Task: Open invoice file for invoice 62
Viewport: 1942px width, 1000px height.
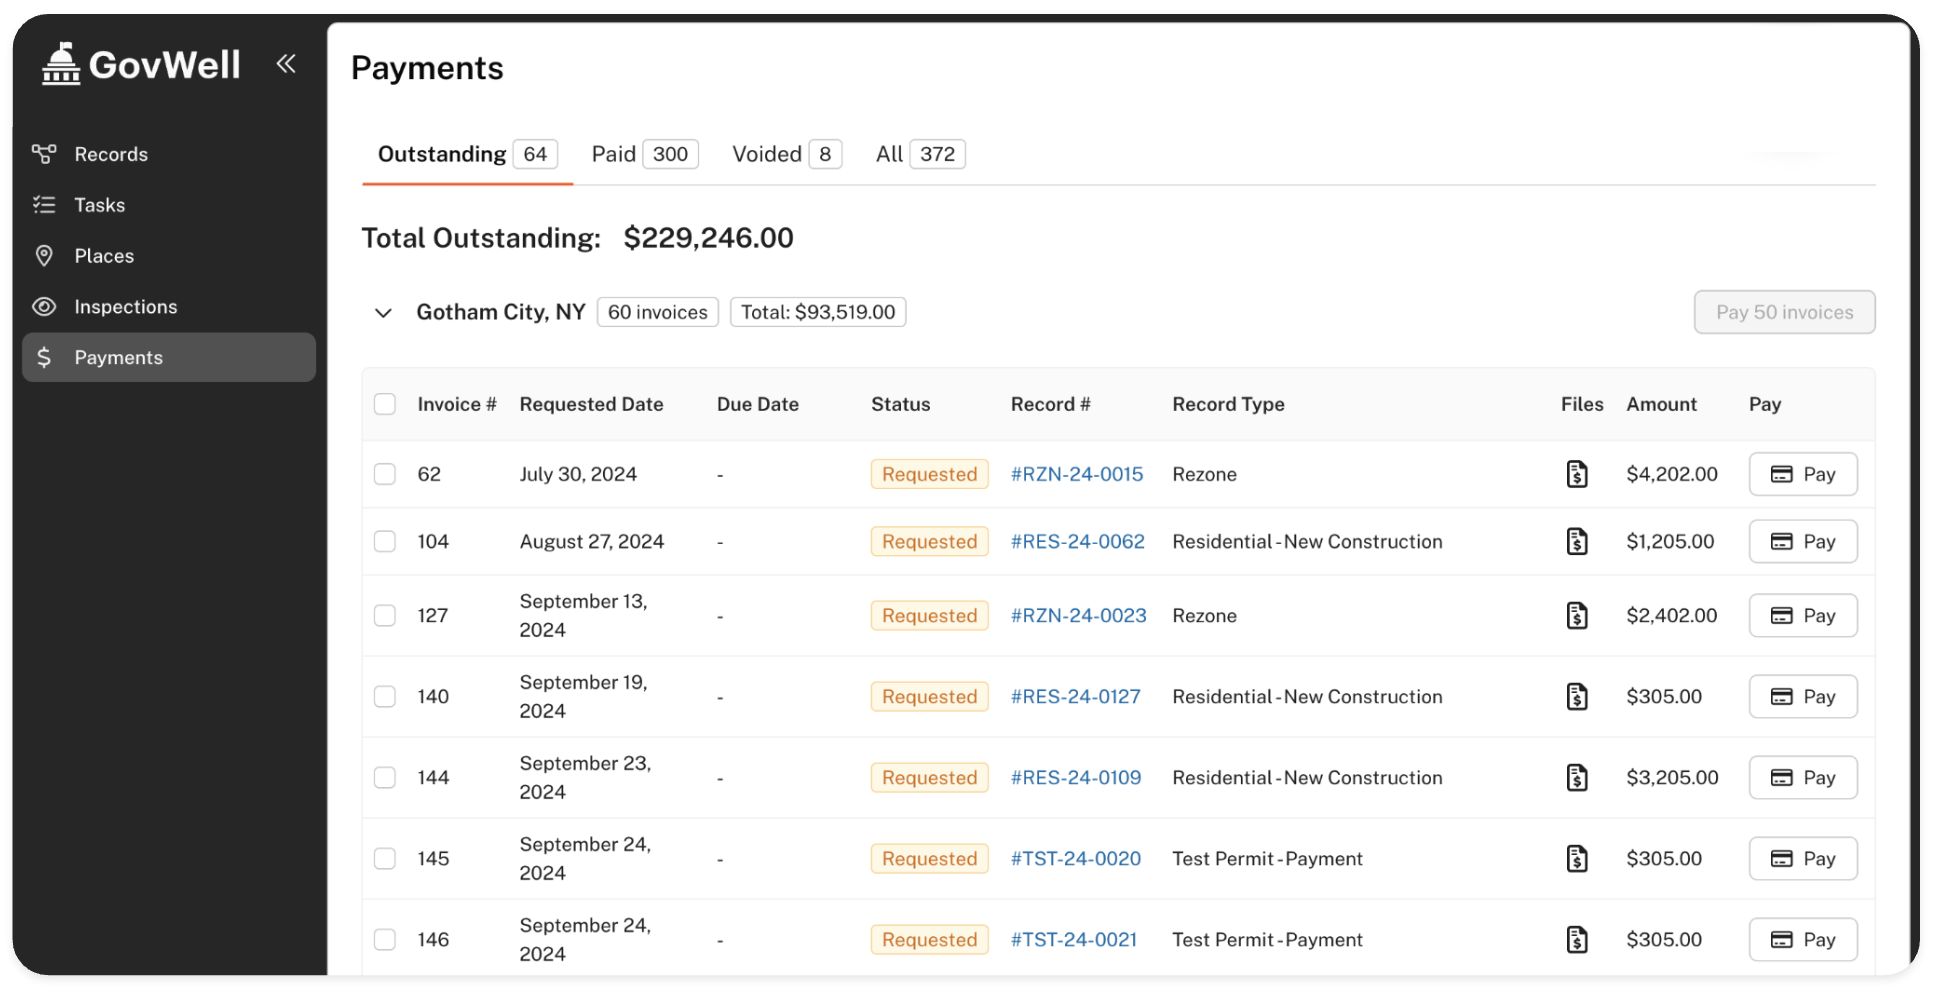Action: [1576, 474]
